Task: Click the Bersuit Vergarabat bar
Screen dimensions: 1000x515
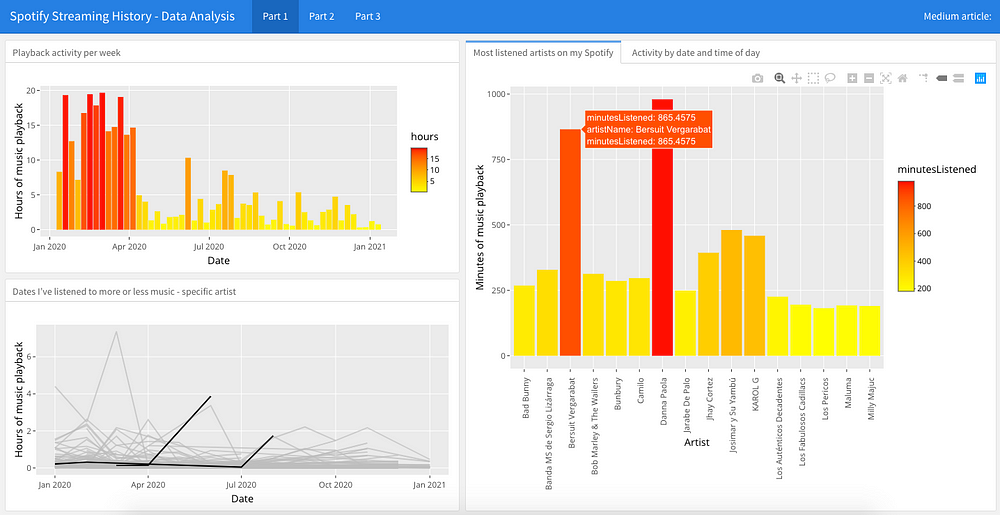Action: point(570,242)
